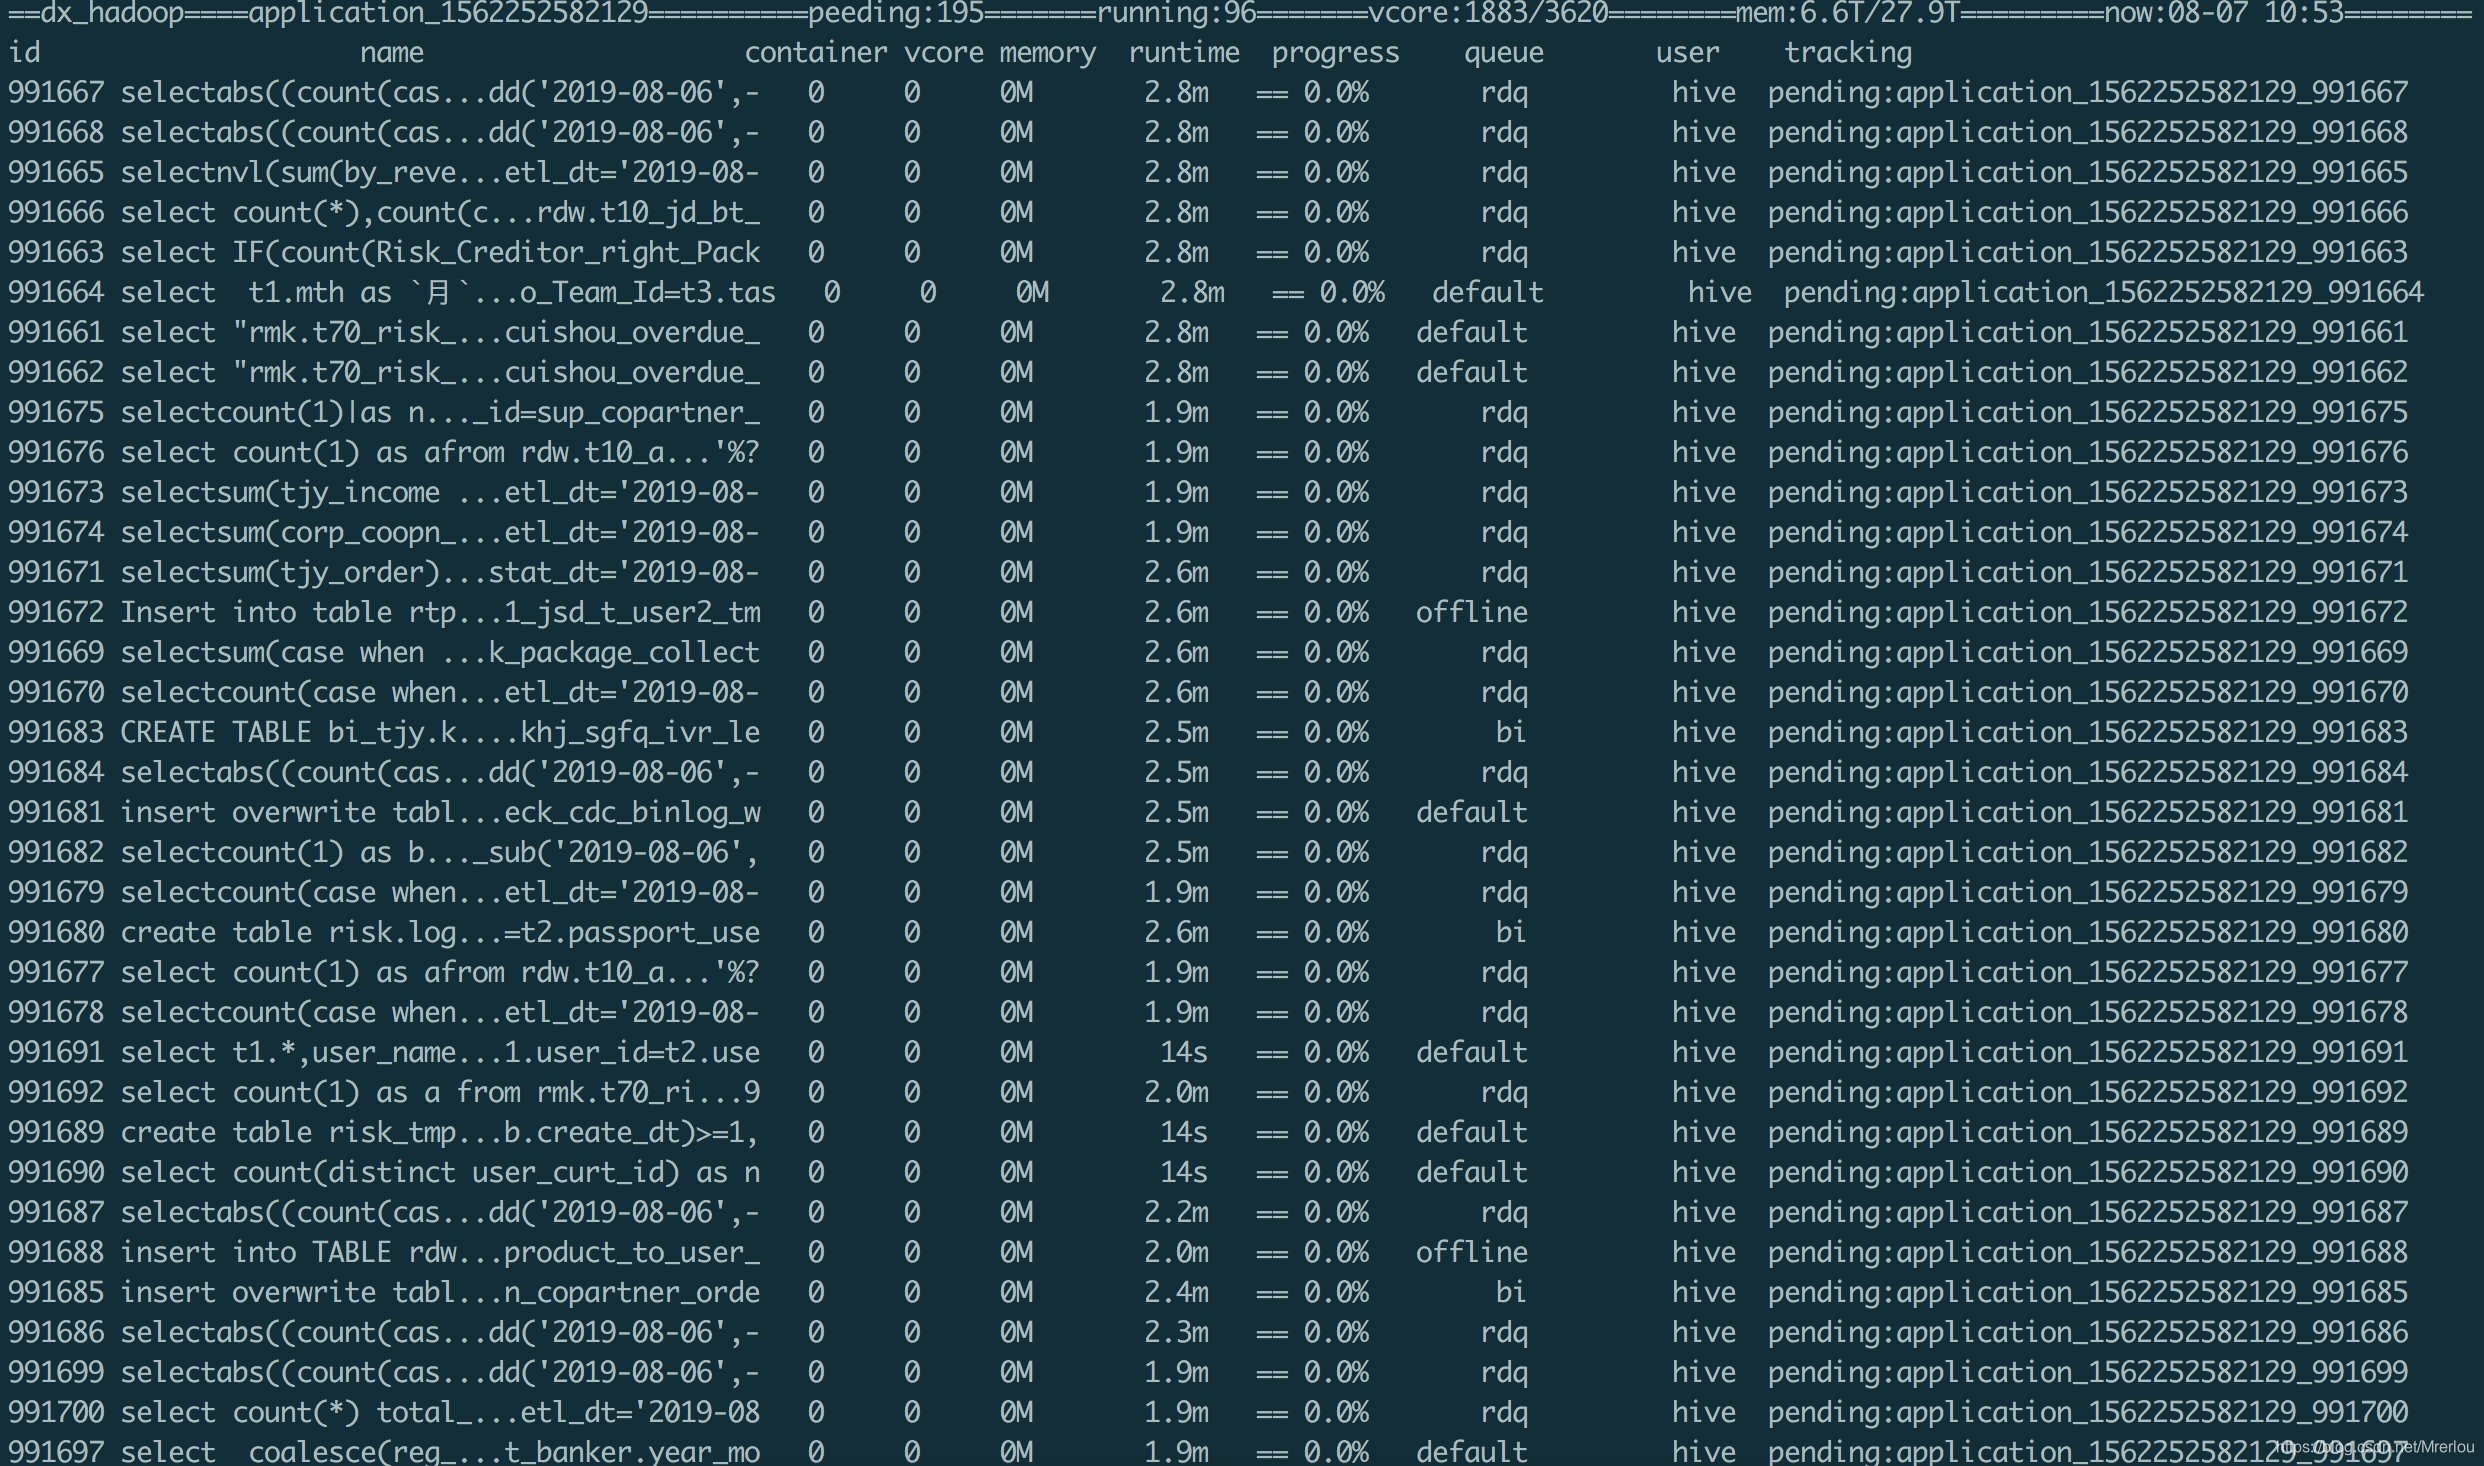Click 'bi' queue of job 991683
Image resolution: width=2484 pixels, height=1466 pixels.
tap(1511, 732)
